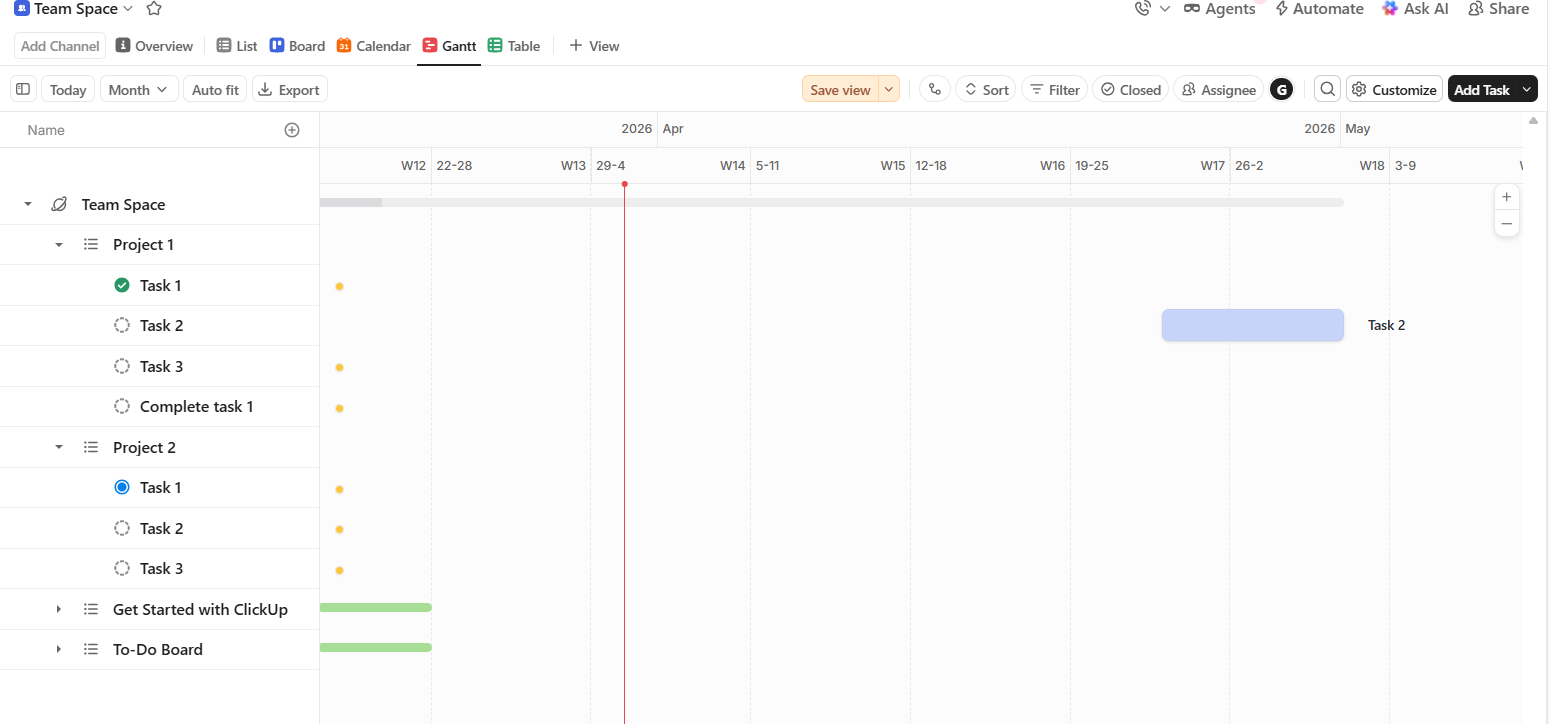The width and height of the screenshot is (1550, 724).
Task: Add column with plus icon beside Name
Action: pyautogui.click(x=292, y=130)
